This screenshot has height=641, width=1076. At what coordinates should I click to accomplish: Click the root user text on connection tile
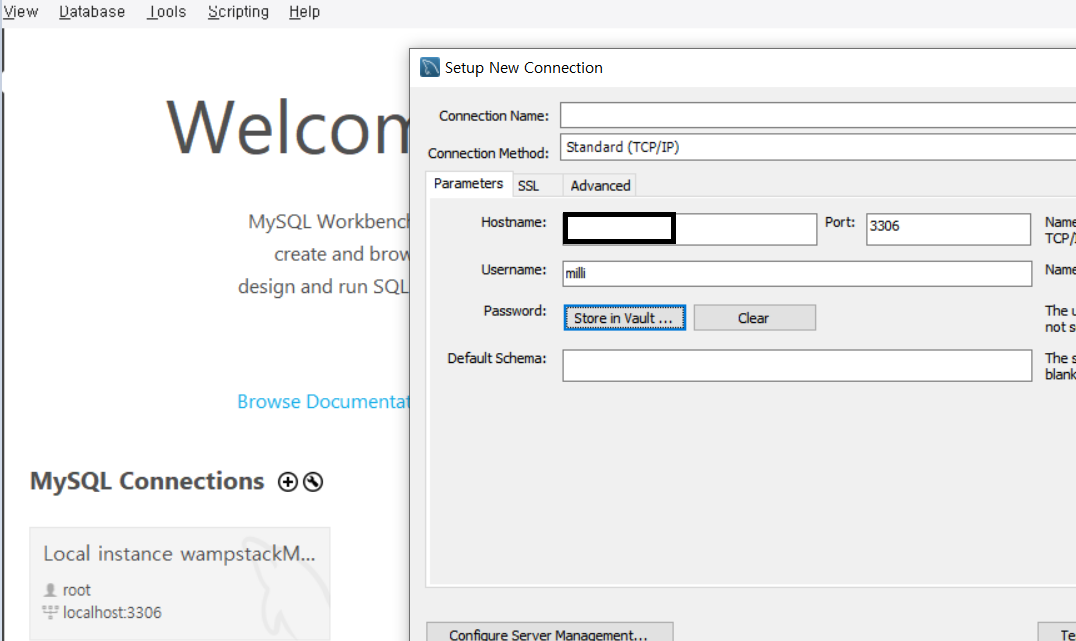point(77,590)
